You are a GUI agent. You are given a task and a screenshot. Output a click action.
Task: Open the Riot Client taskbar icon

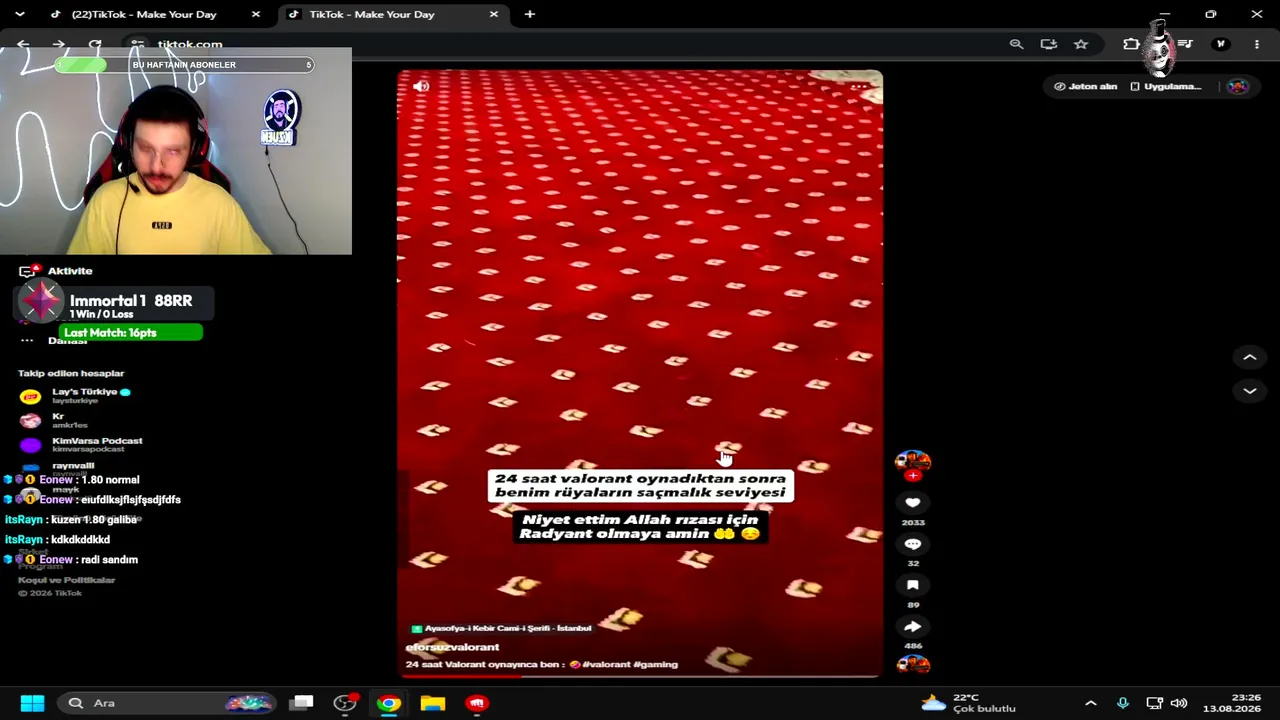tap(477, 703)
